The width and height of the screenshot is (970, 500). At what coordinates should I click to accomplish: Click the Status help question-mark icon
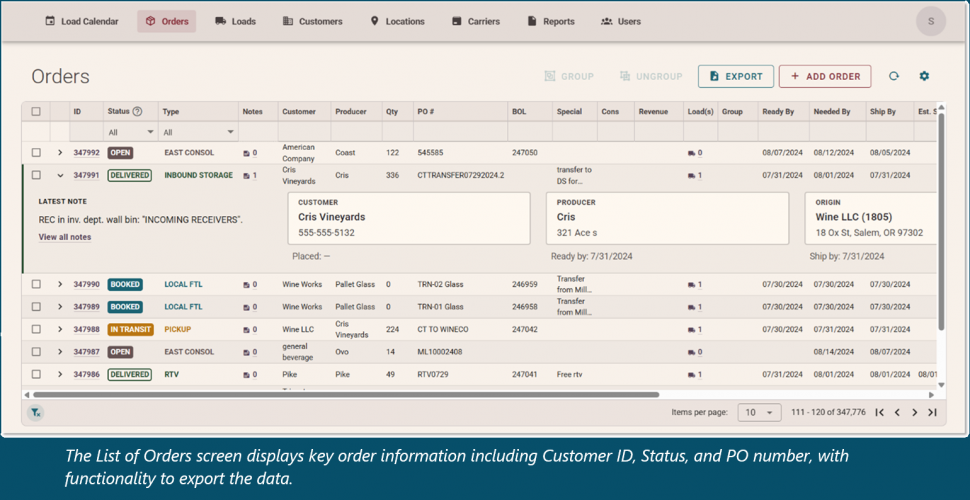137,111
